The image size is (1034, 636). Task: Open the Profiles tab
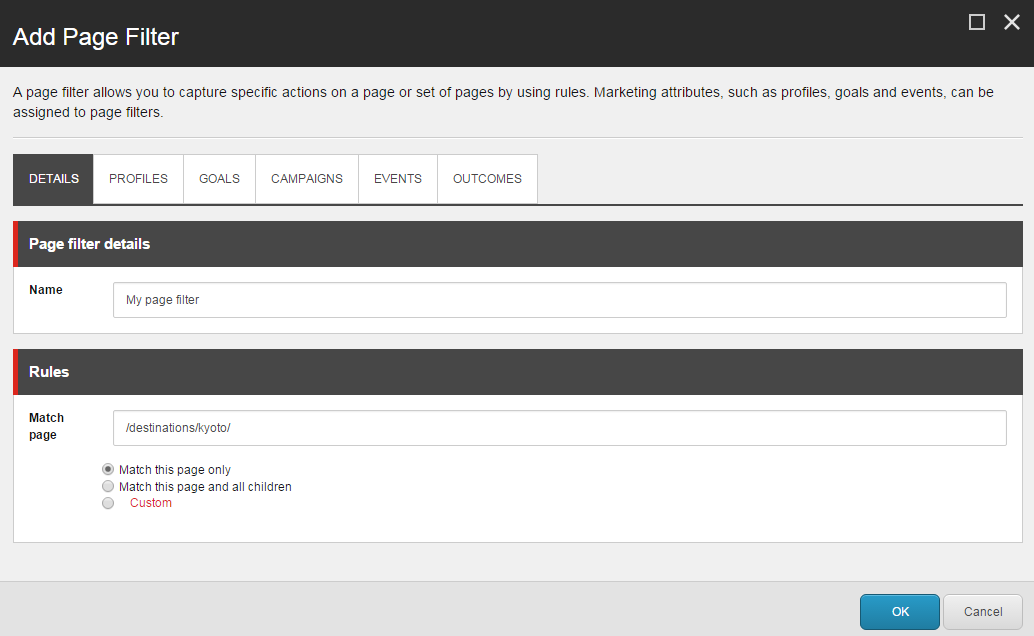[x=138, y=179]
